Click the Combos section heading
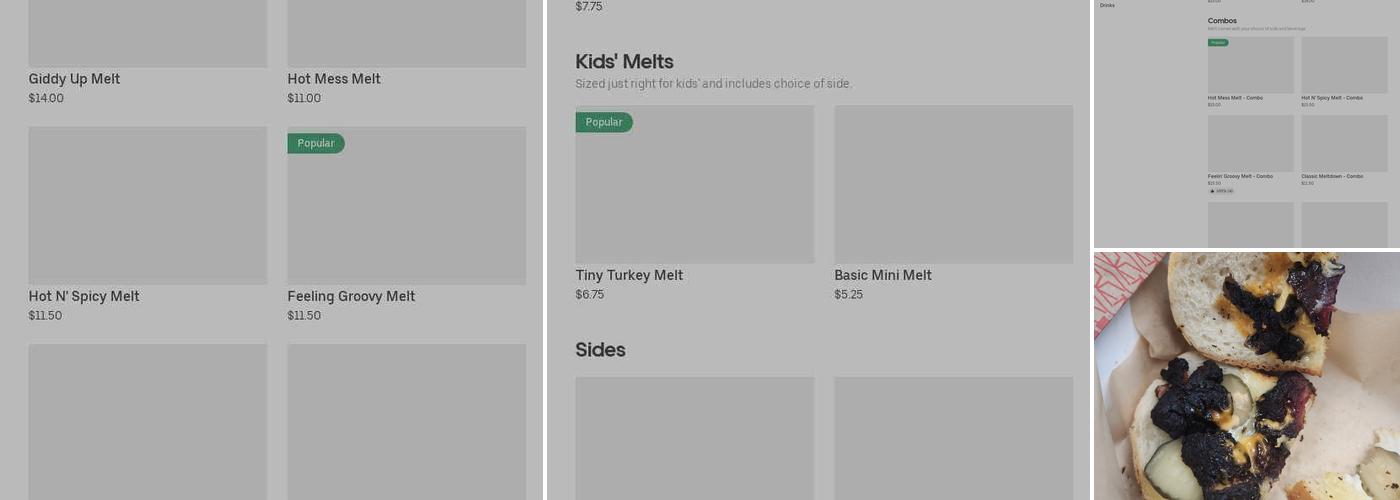The image size is (1400, 500). click(1222, 21)
